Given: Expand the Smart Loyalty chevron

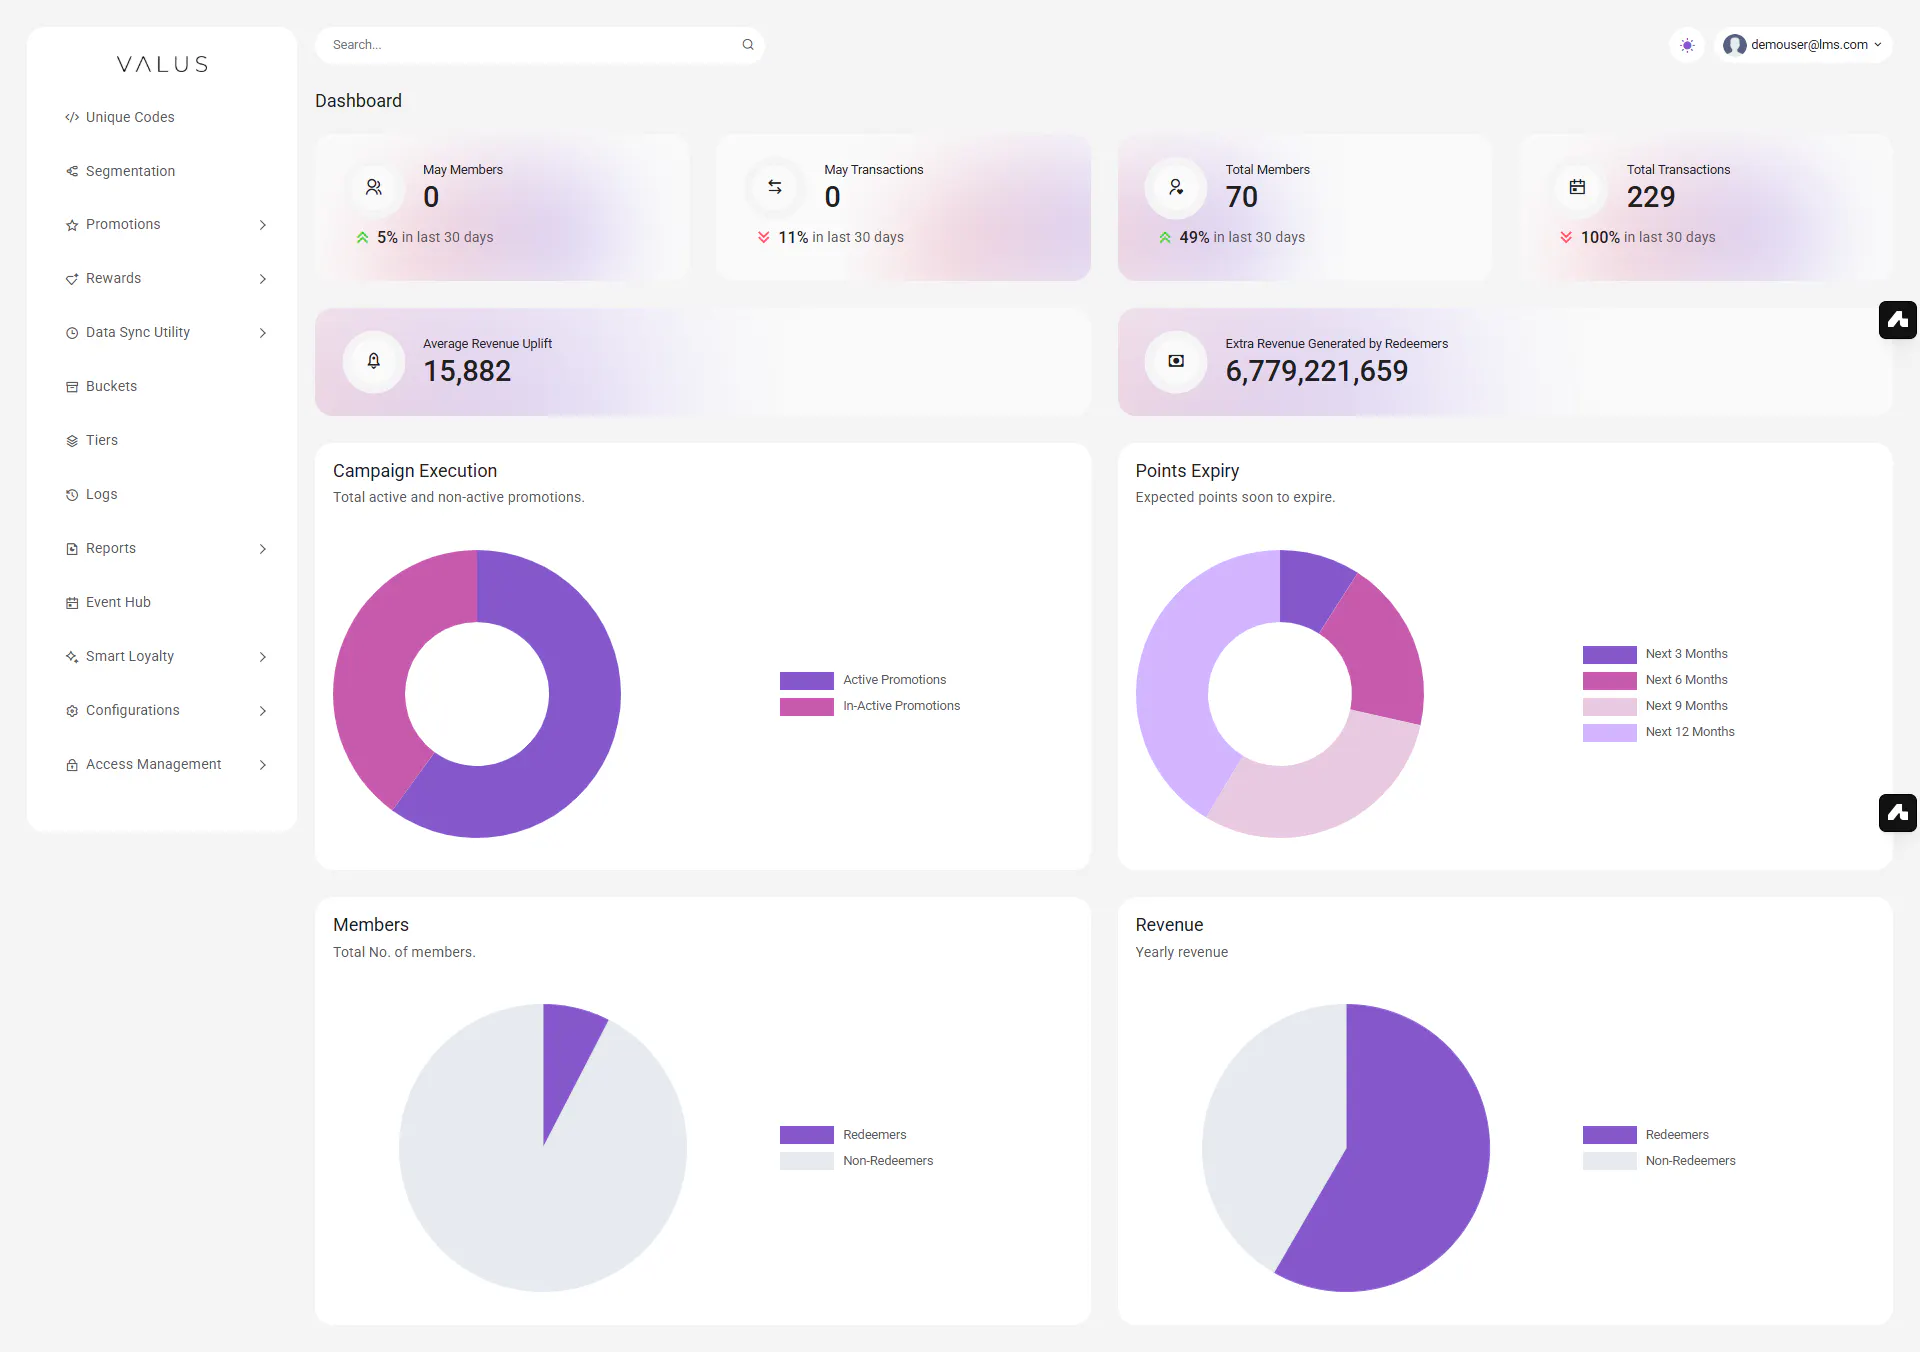Looking at the screenshot, I should [263, 657].
